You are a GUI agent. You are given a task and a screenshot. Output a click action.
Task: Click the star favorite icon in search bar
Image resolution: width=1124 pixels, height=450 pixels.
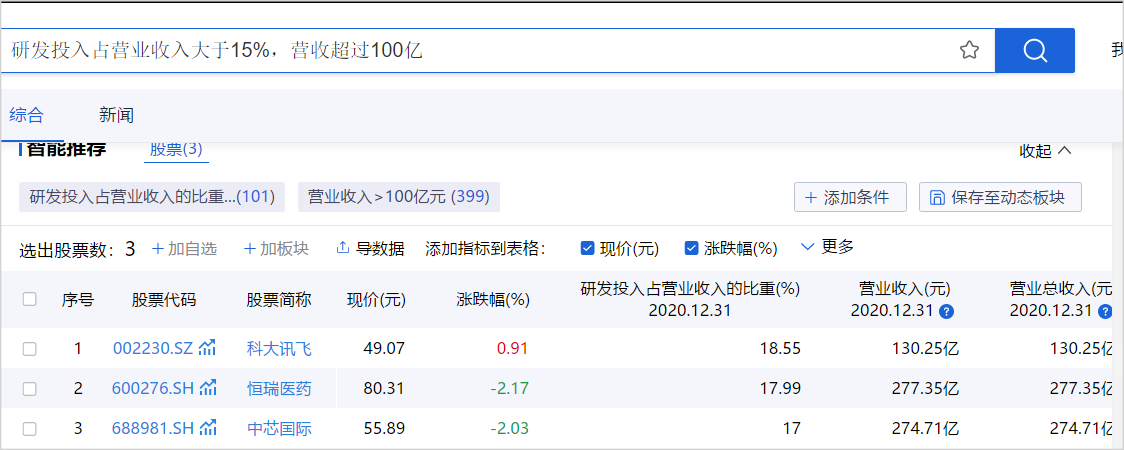969,50
